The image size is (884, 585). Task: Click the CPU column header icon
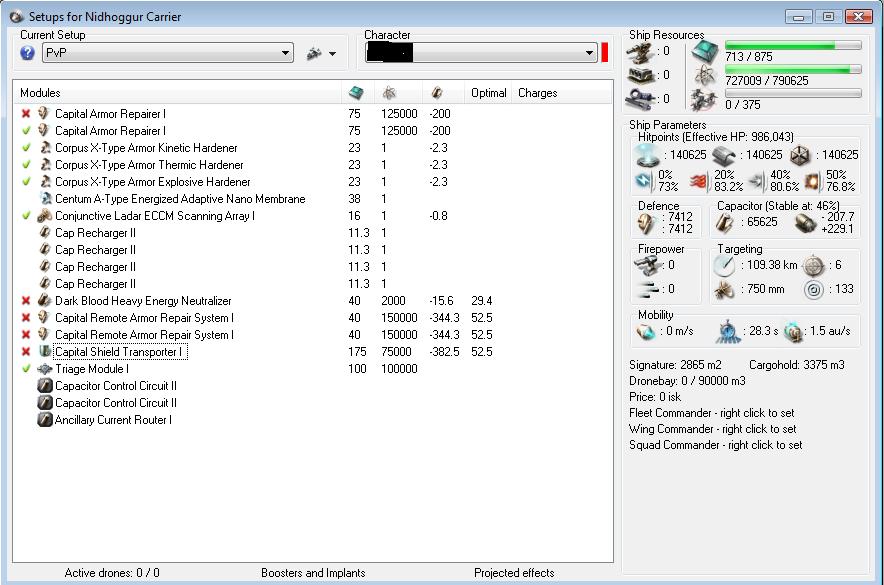coord(356,93)
